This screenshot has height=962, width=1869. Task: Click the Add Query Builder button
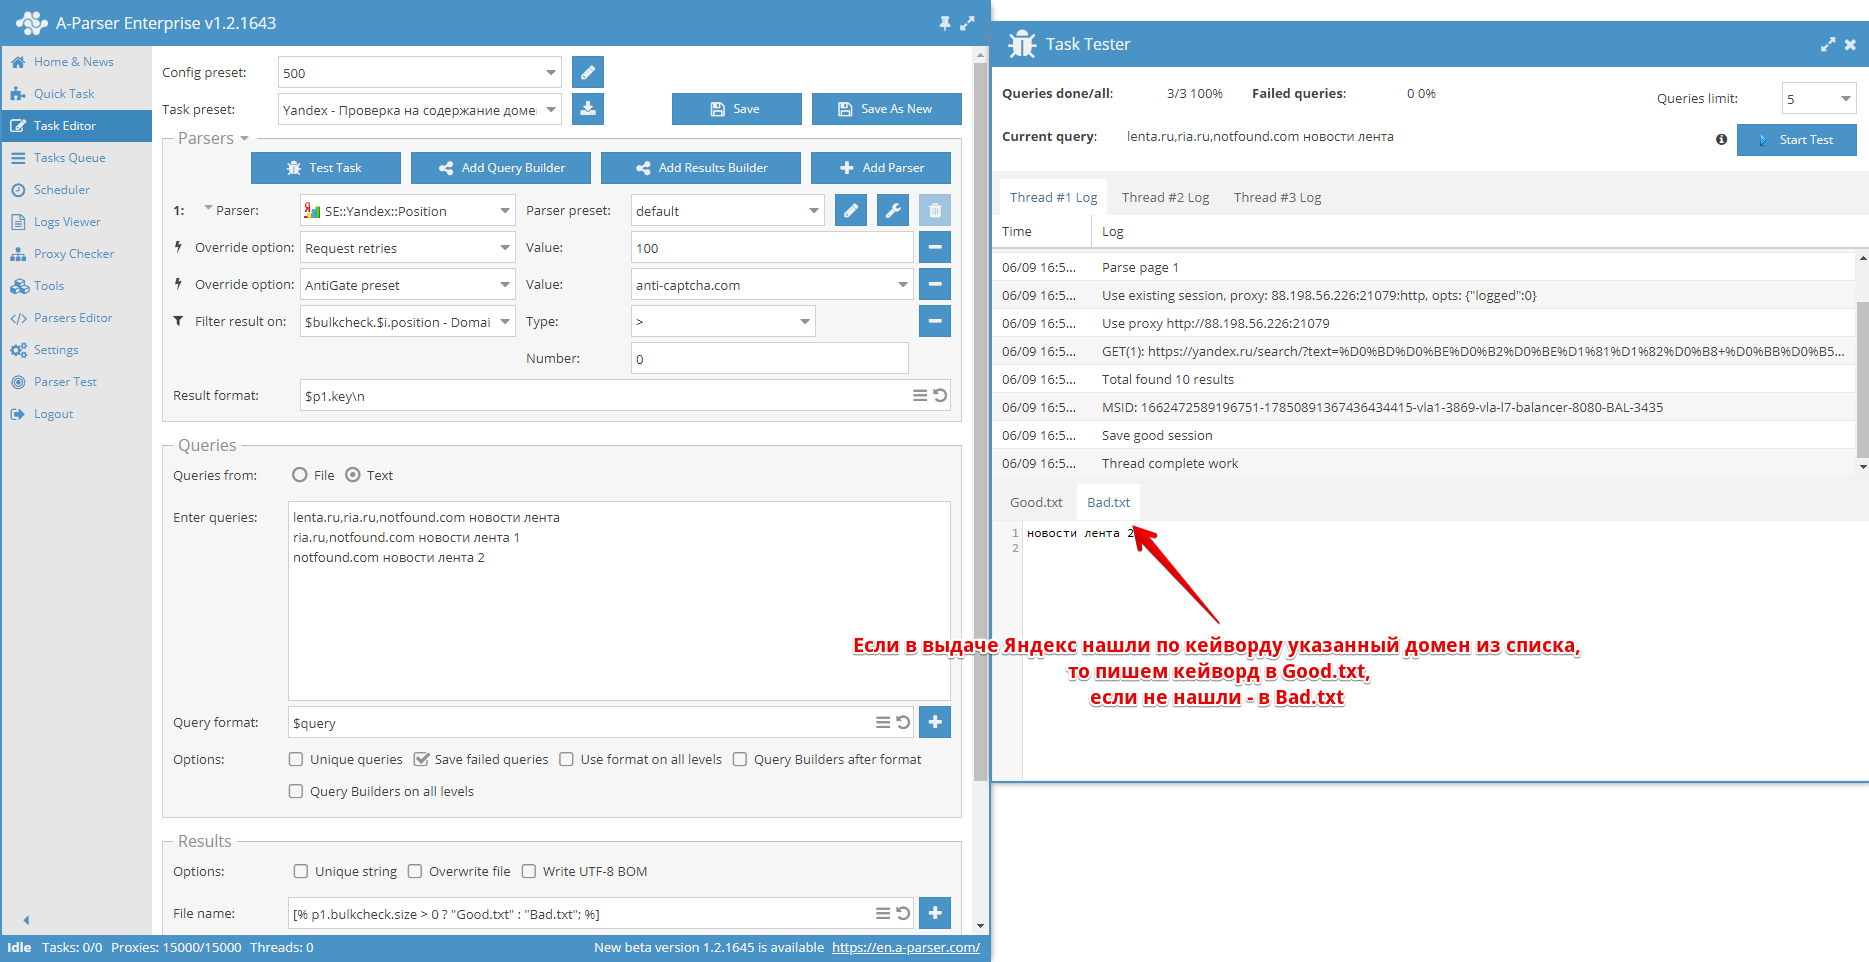click(501, 168)
